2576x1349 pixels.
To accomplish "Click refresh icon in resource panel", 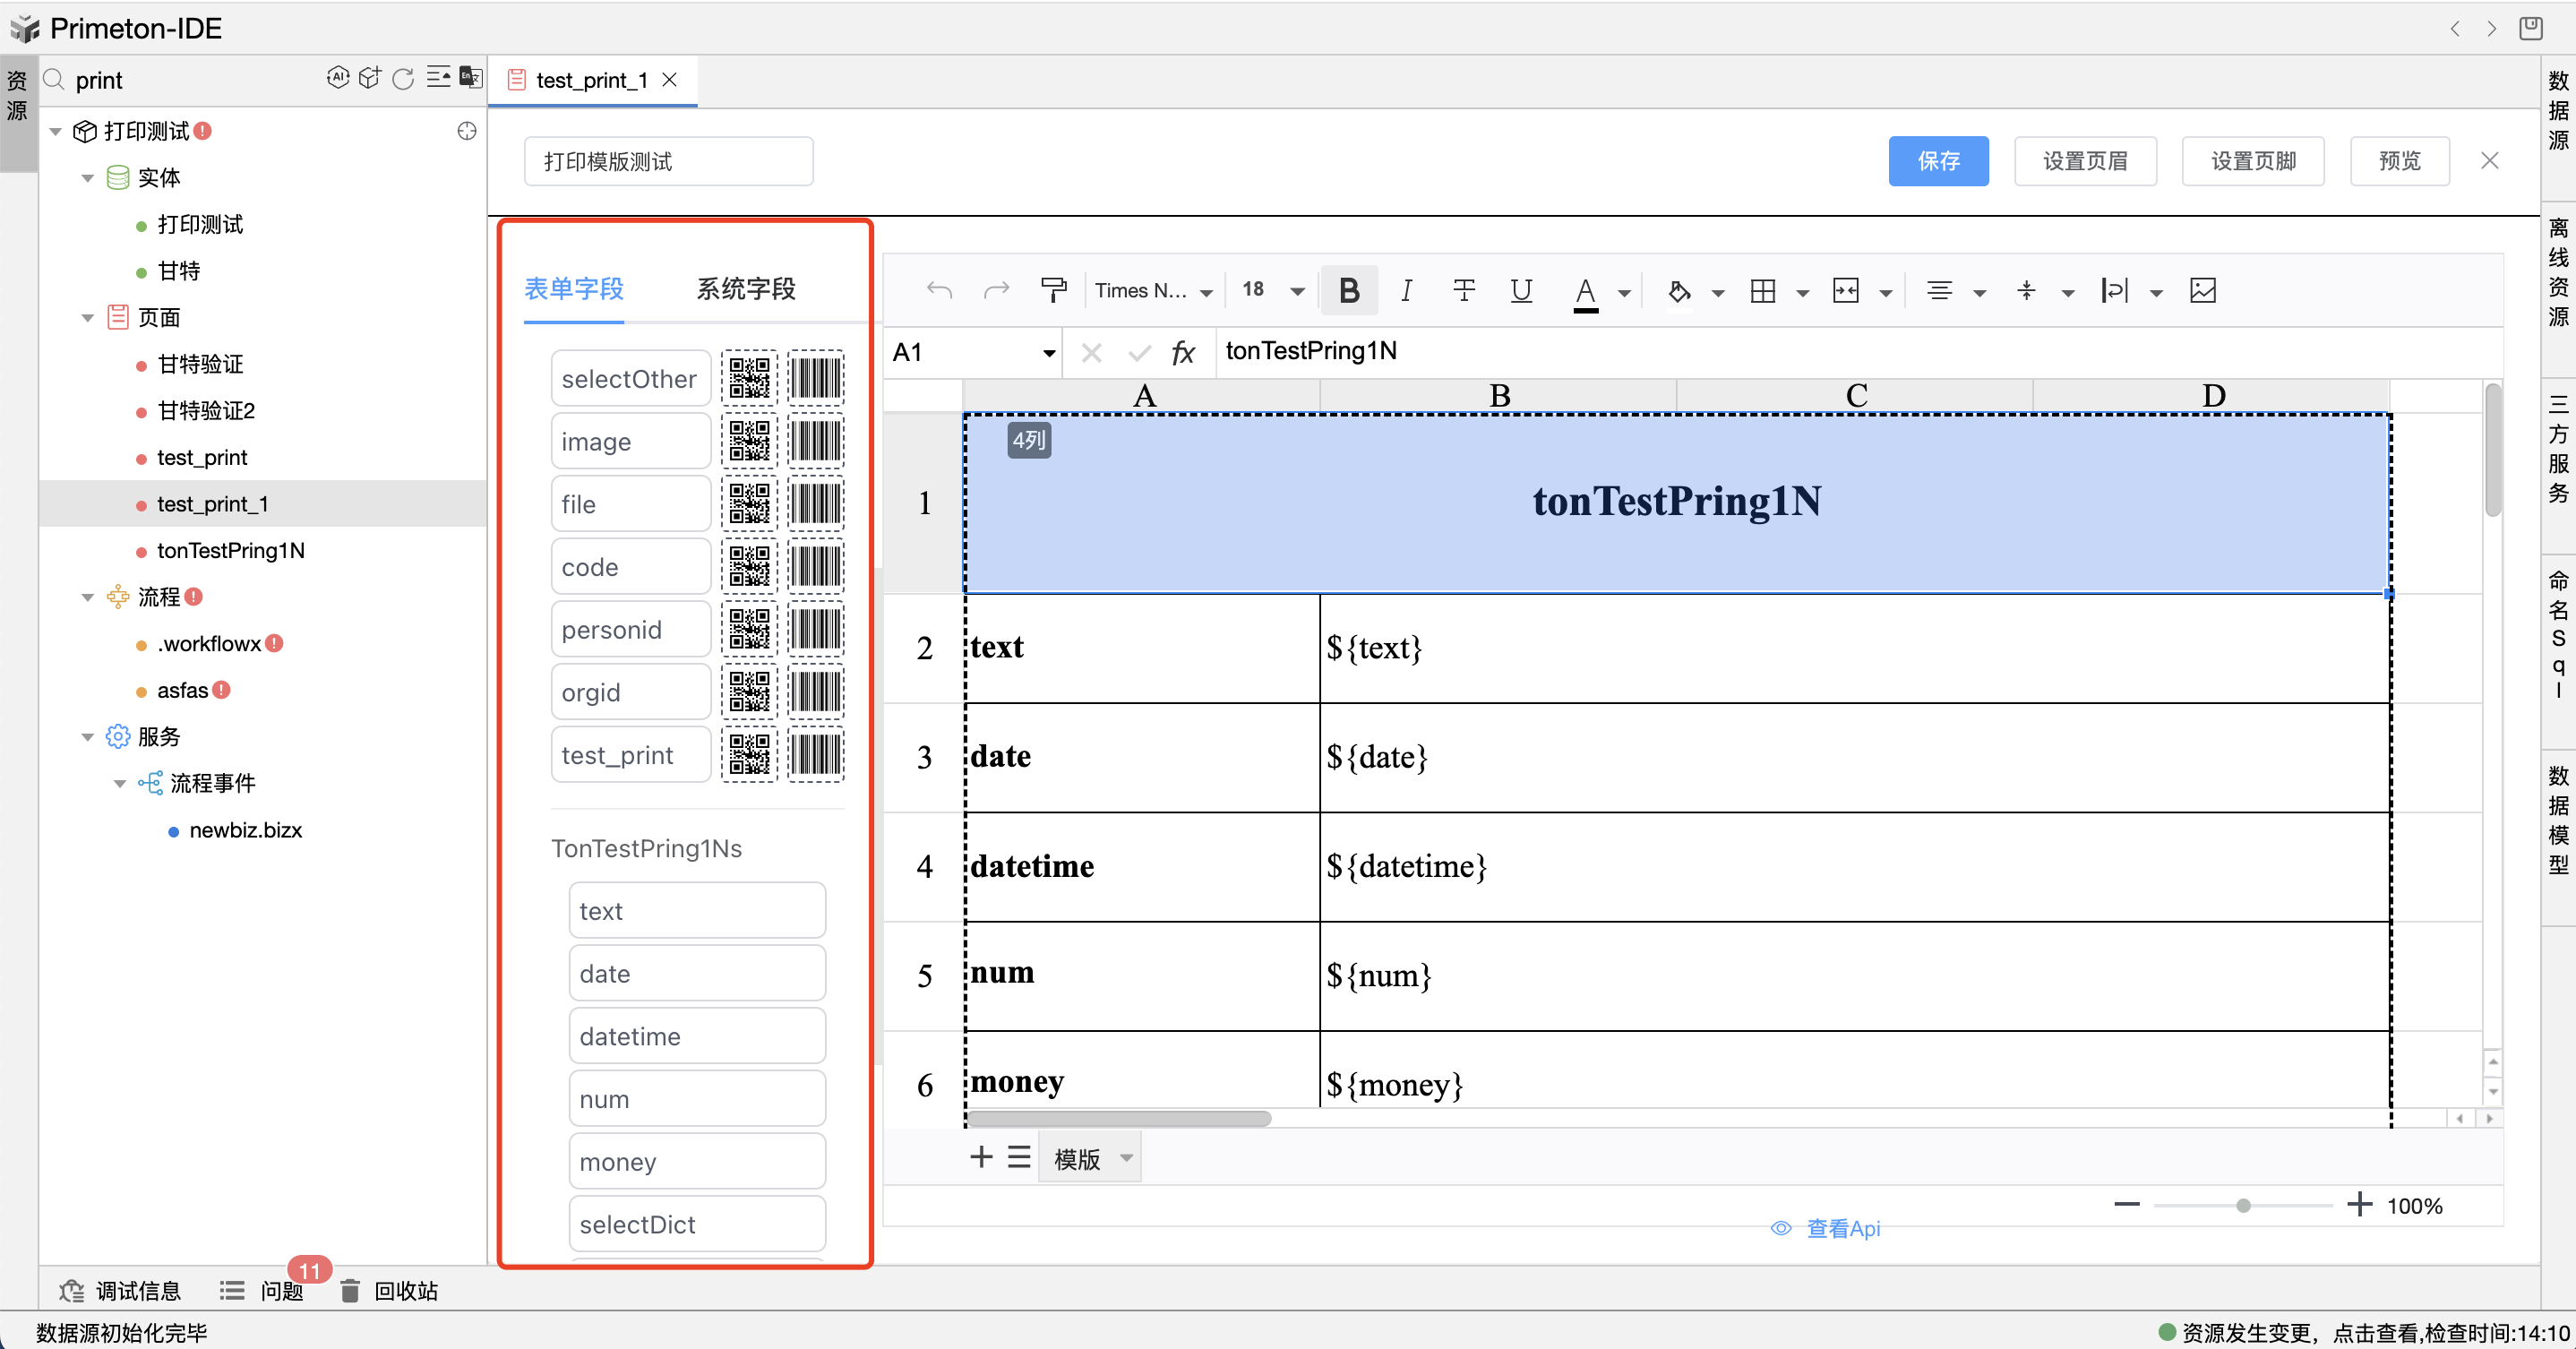I will click(403, 79).
